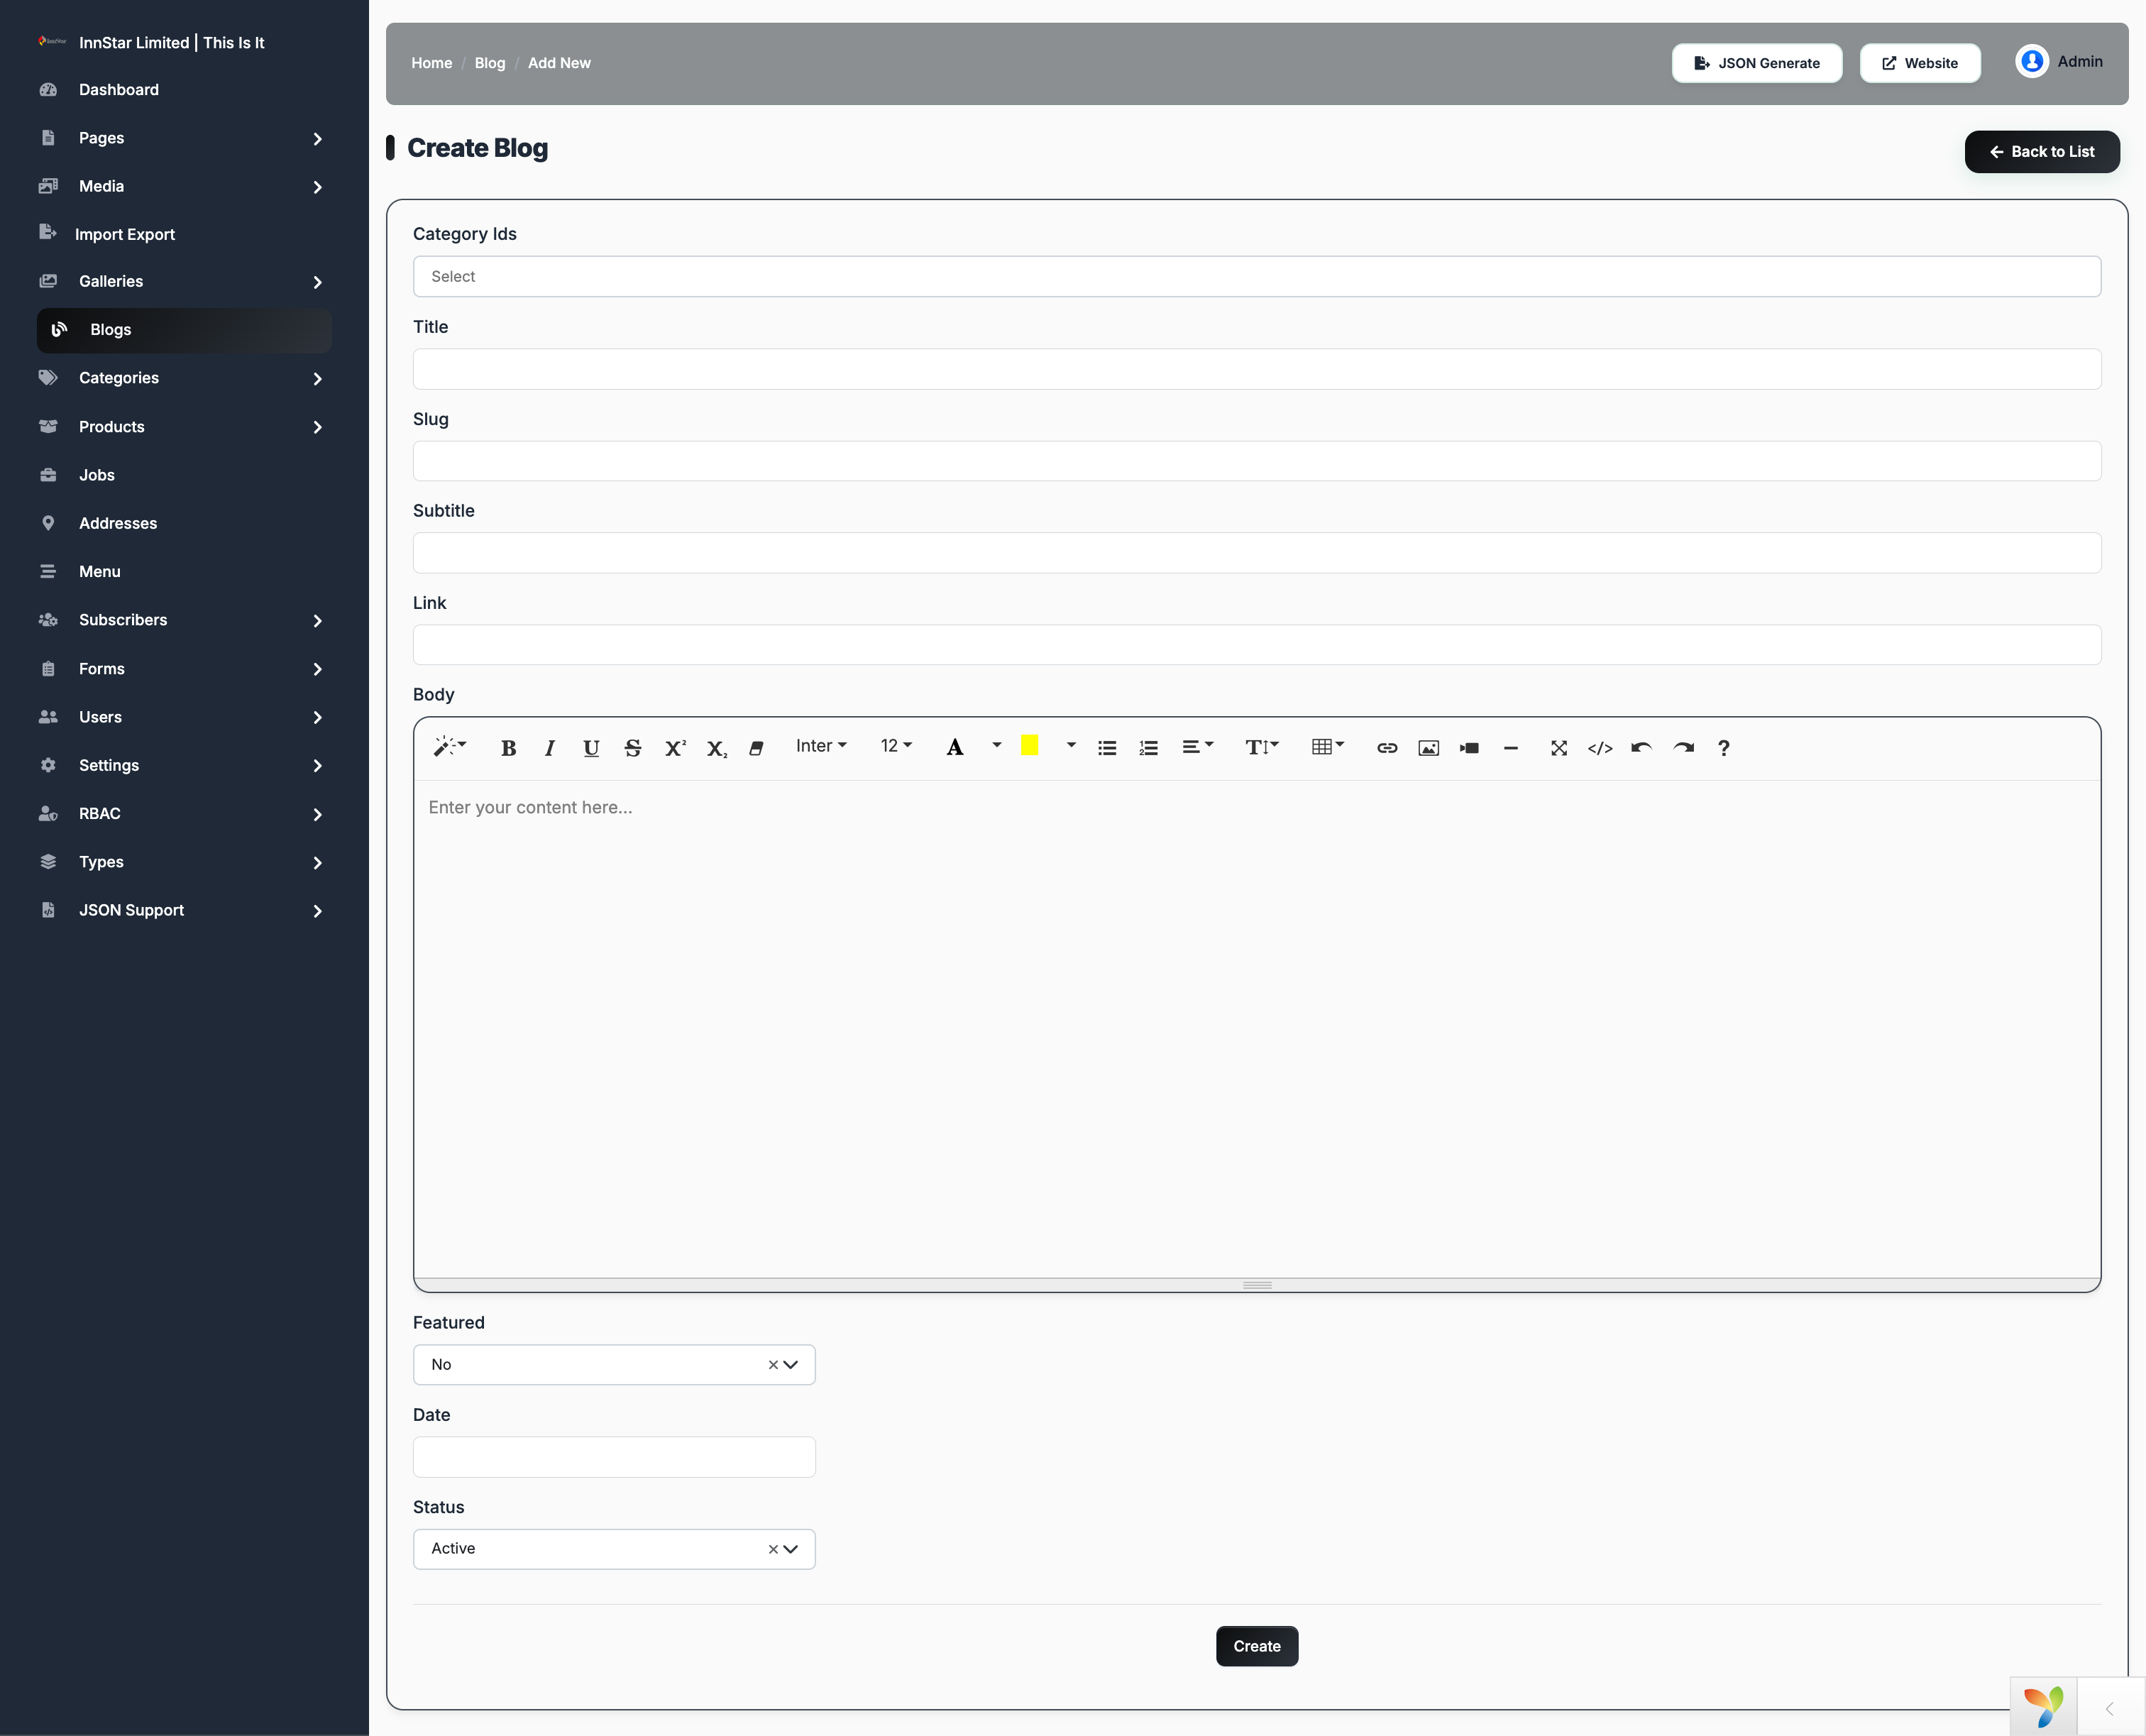Insert a video into the body

click(x=1469, y=748)
